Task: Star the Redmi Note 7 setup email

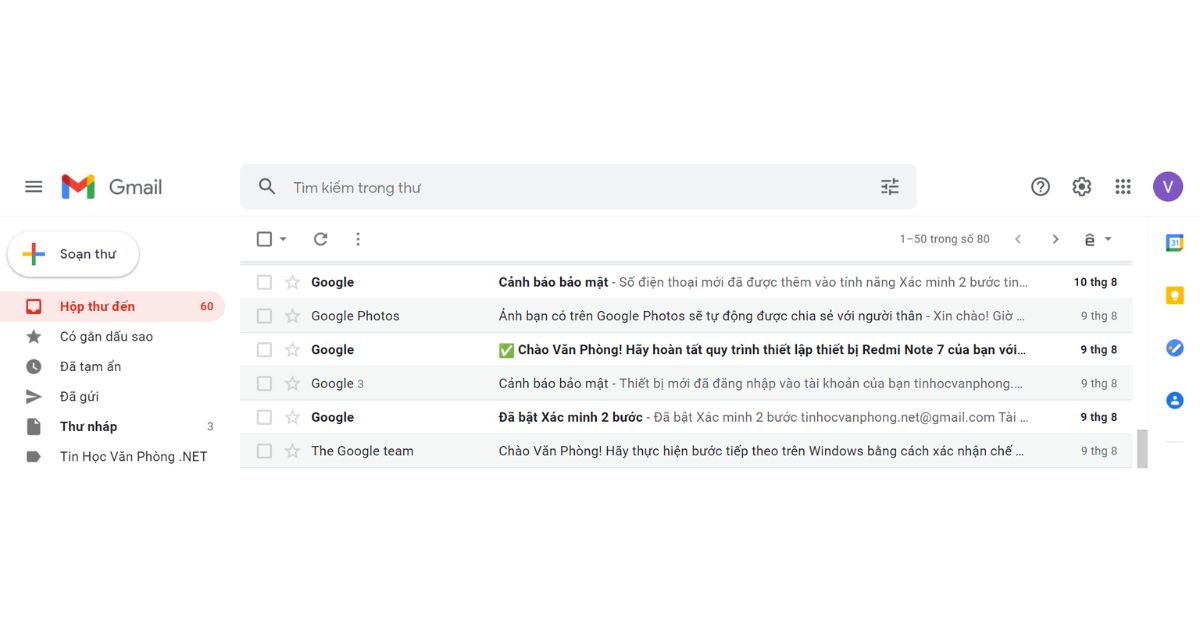Action: (x=292, y=350)
